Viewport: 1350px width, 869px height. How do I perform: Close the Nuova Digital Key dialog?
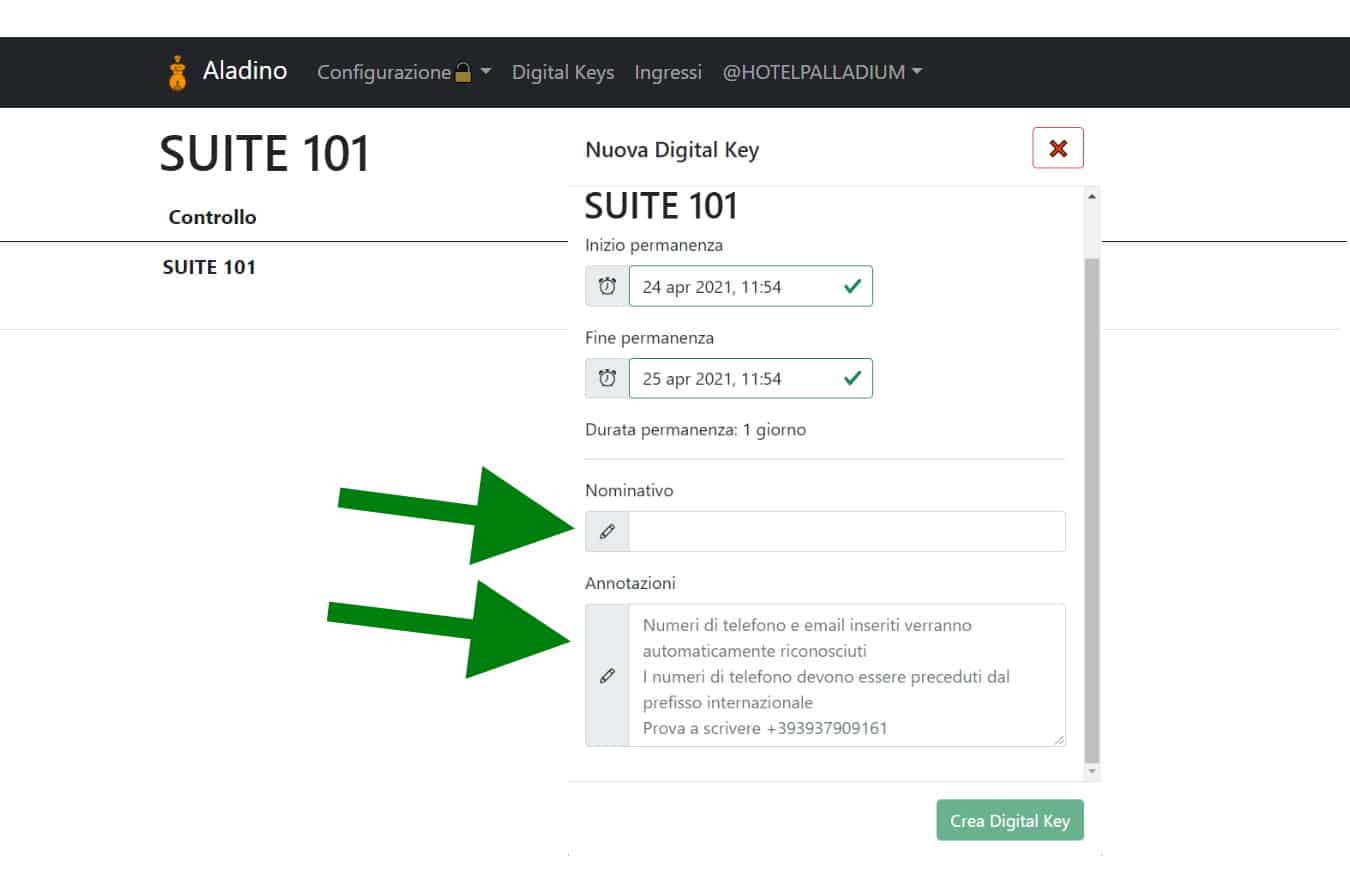(x=1058, y=148)
